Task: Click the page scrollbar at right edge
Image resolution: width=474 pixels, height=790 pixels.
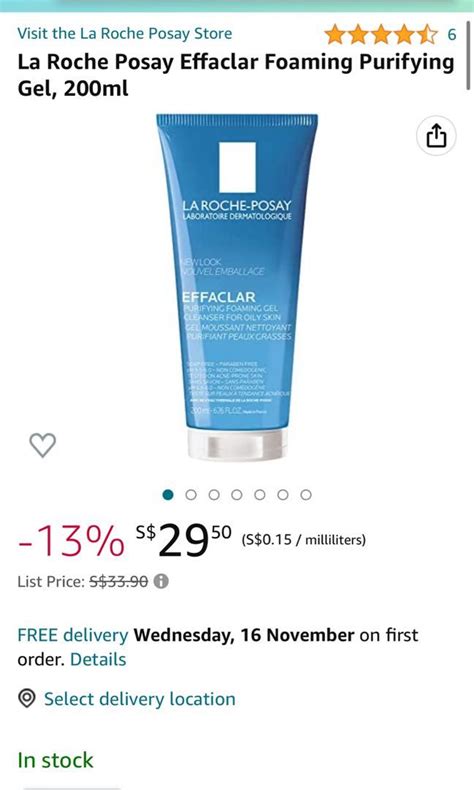Action: tap(469, 55)
